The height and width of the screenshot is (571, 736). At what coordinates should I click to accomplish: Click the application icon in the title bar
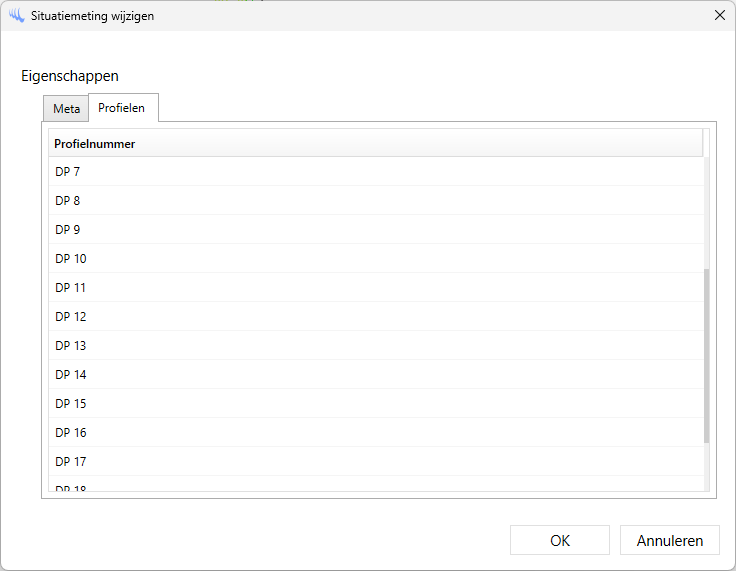[x=17, y=16]
